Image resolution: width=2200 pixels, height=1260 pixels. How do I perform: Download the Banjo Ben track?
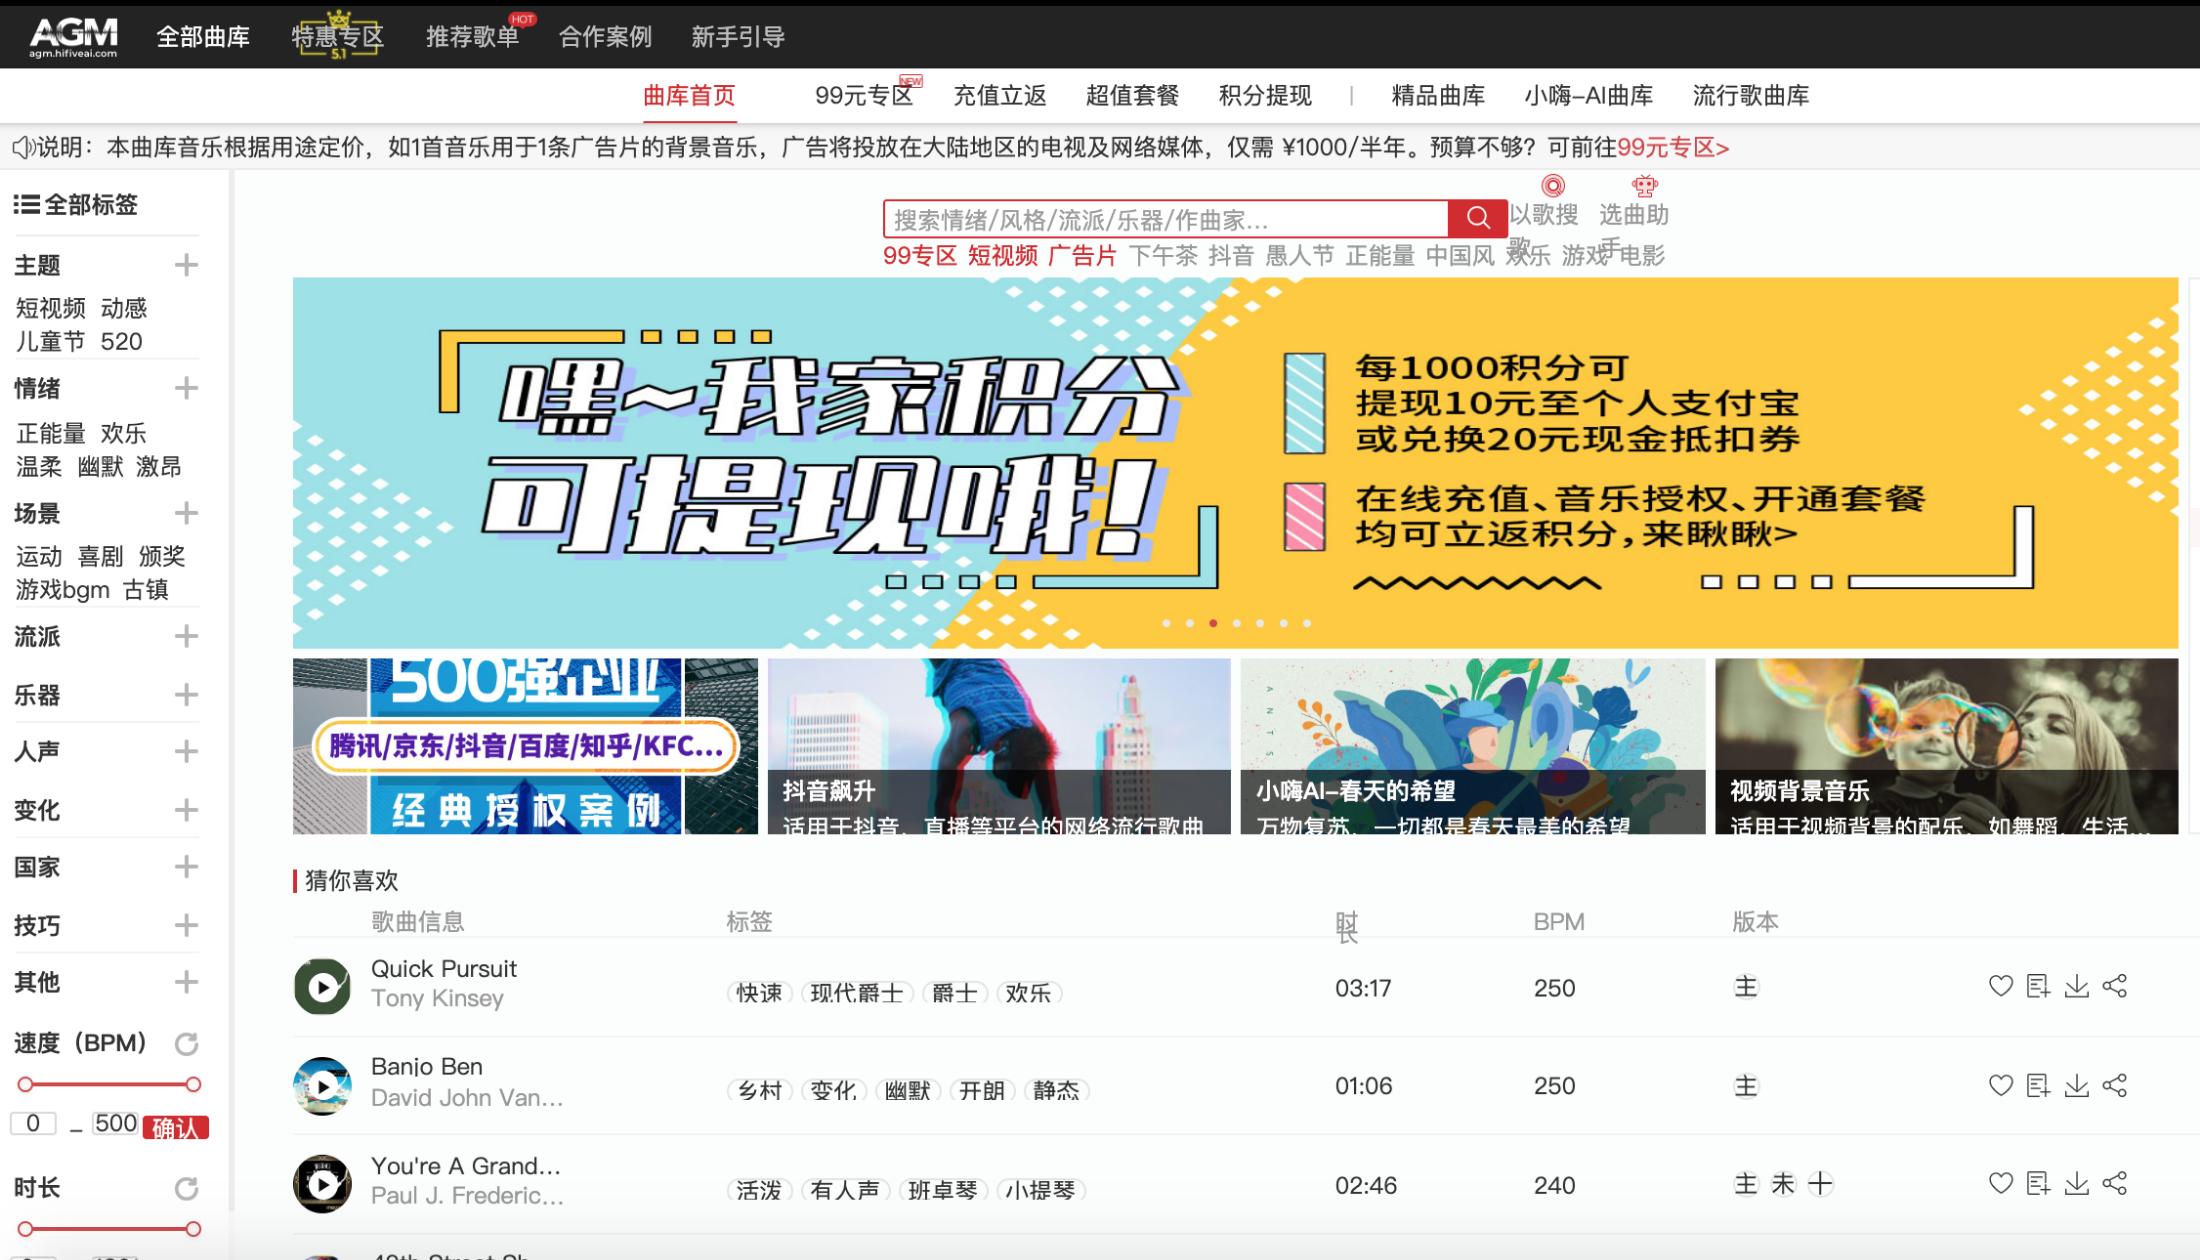point(2075,1085)
